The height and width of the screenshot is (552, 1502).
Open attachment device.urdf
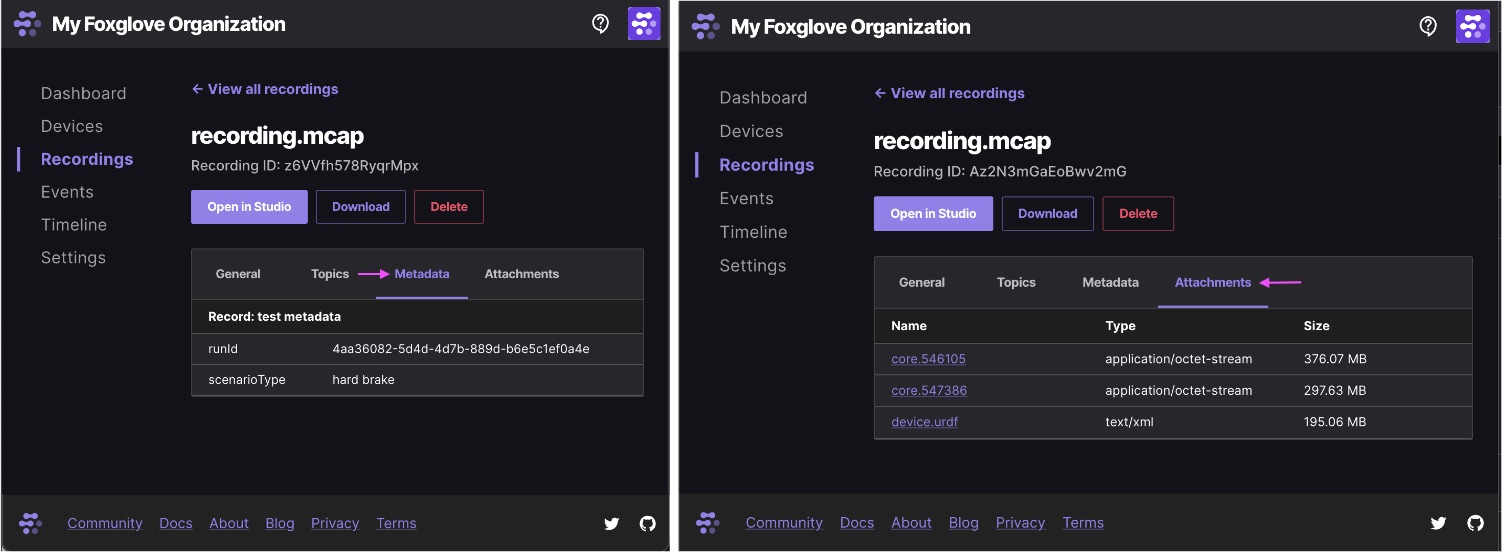click(924, 422)
